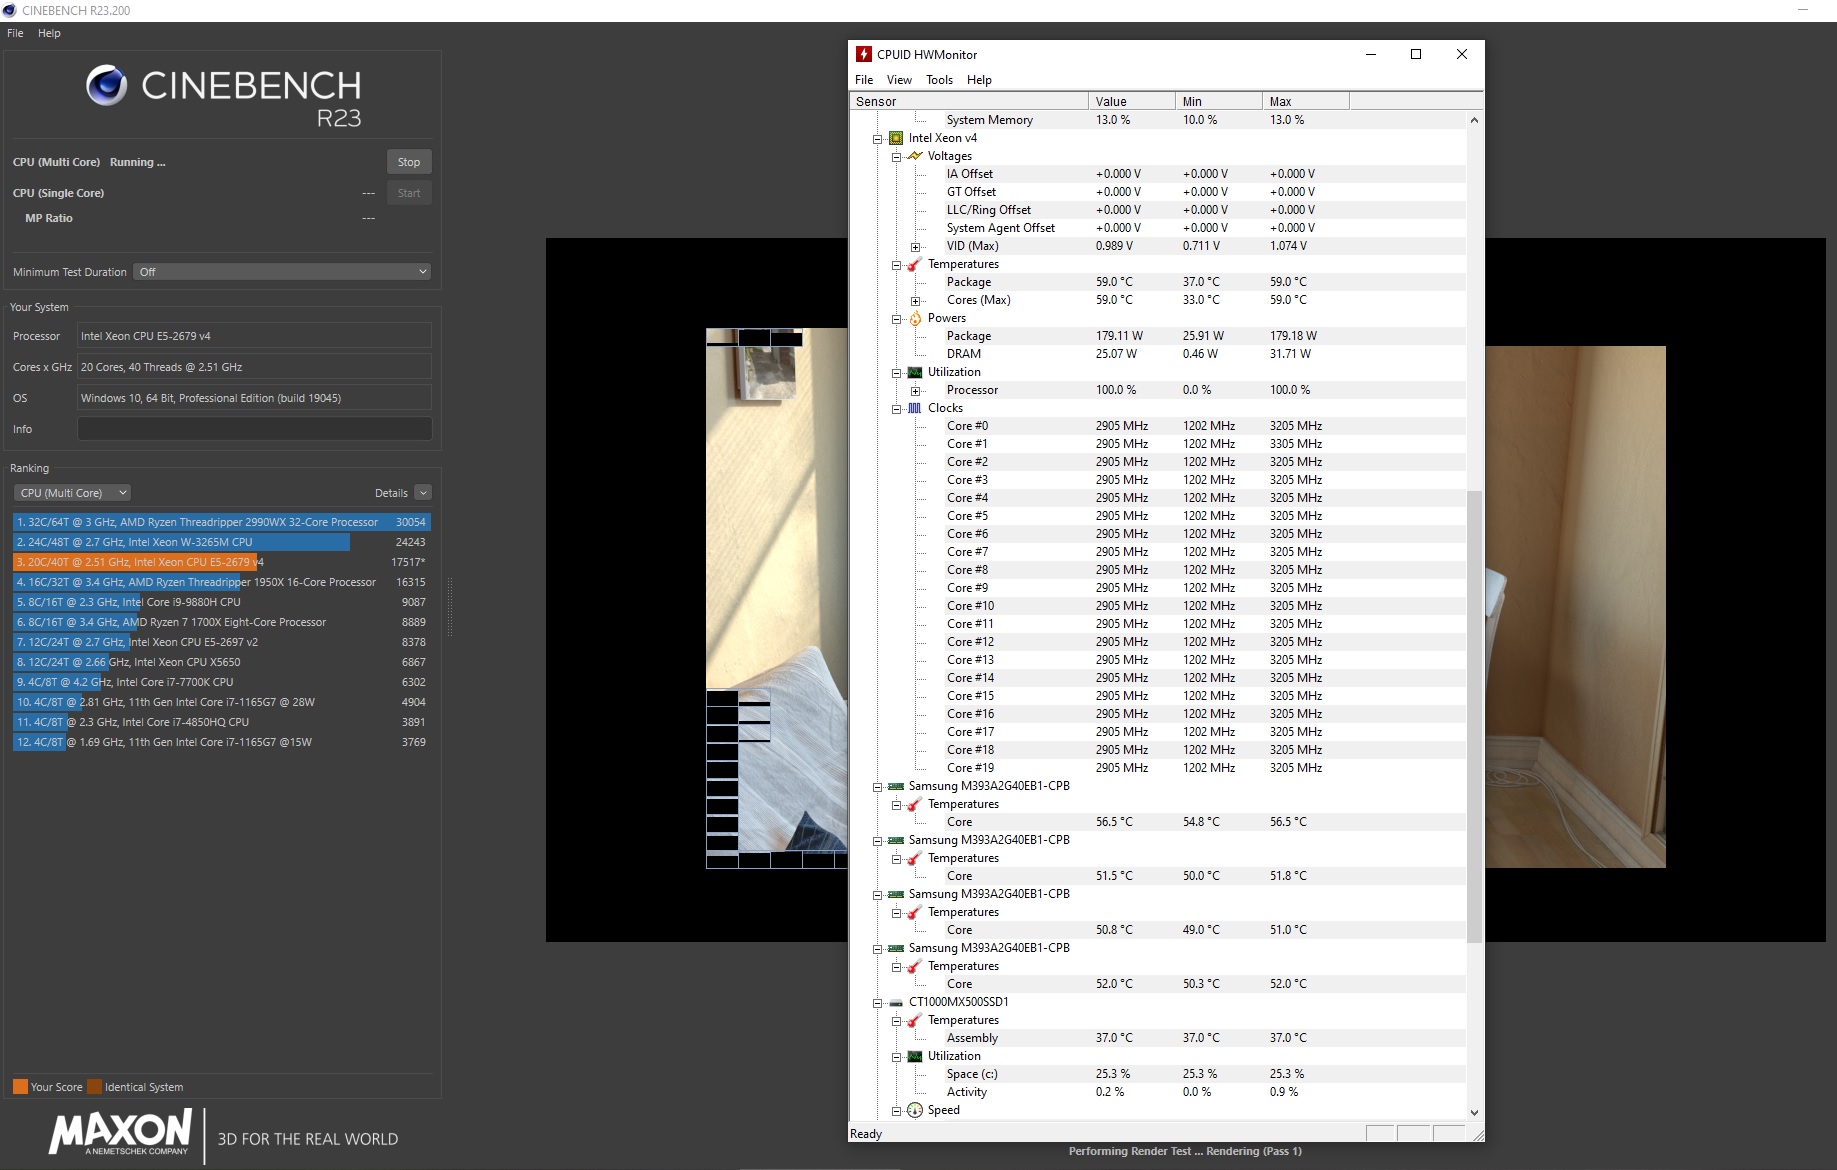The width and height of the screenshot is (1837, 1170).
Task: Click the 3305 MHz max value for Core #1
Action: click(x=1296, y=444)
